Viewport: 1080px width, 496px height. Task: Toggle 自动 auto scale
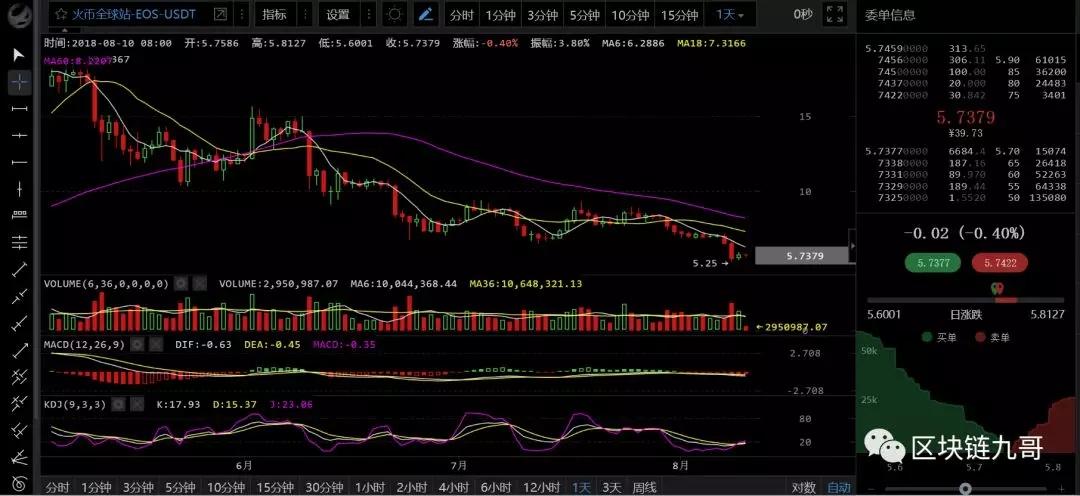tap(838, 488)
